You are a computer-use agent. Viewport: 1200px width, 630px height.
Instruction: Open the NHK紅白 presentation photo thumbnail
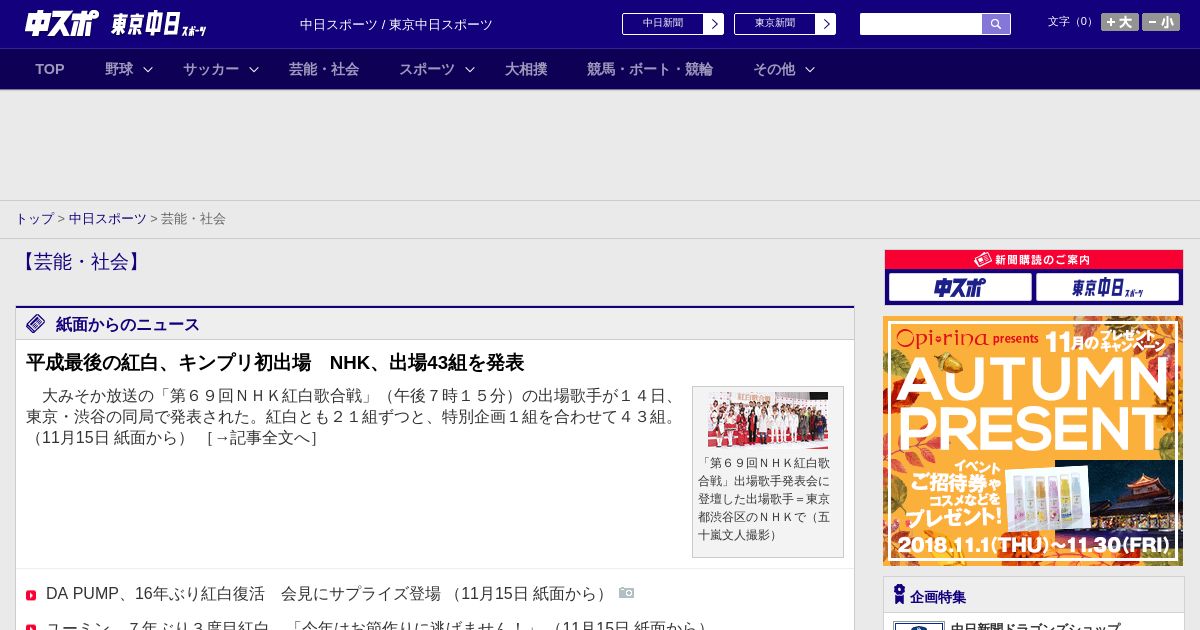pyautogui.click(x=768, y=420)
